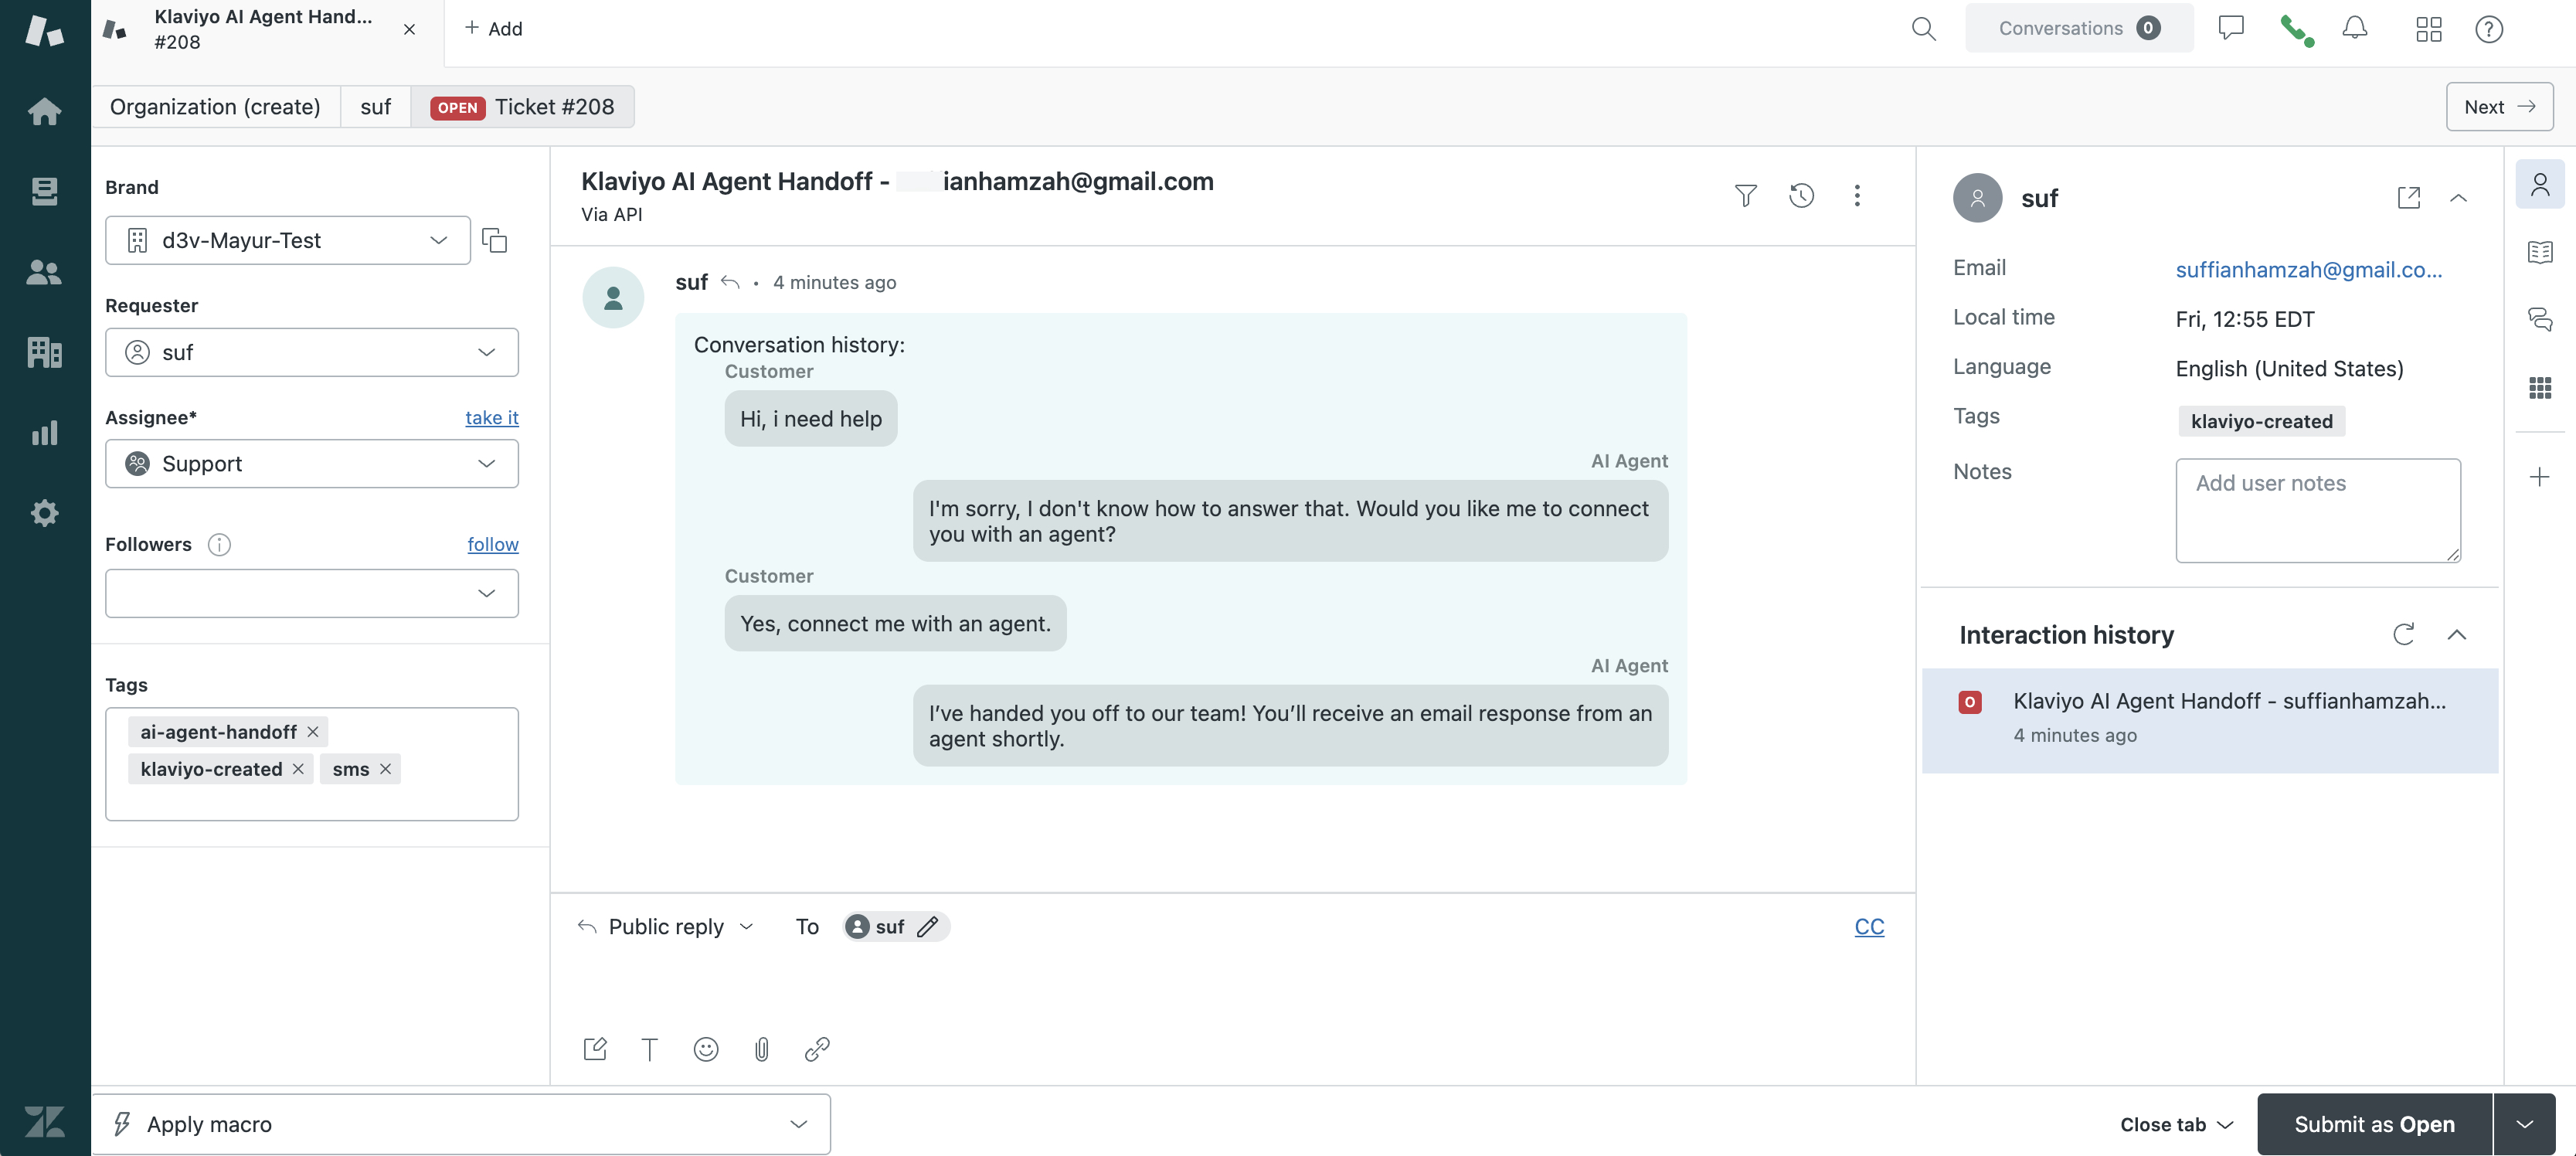
Task: Open the emoji picker in the reply composer
Action: point(706,1049)
